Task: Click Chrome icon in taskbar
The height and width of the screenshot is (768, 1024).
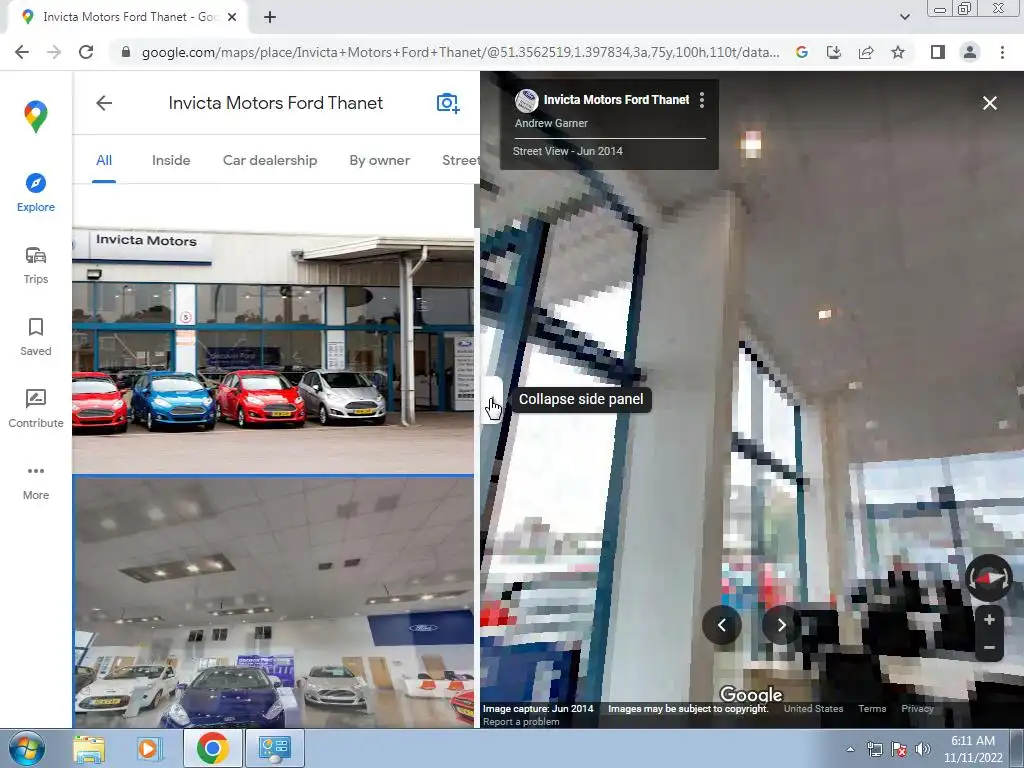Action: click(213, 748)
